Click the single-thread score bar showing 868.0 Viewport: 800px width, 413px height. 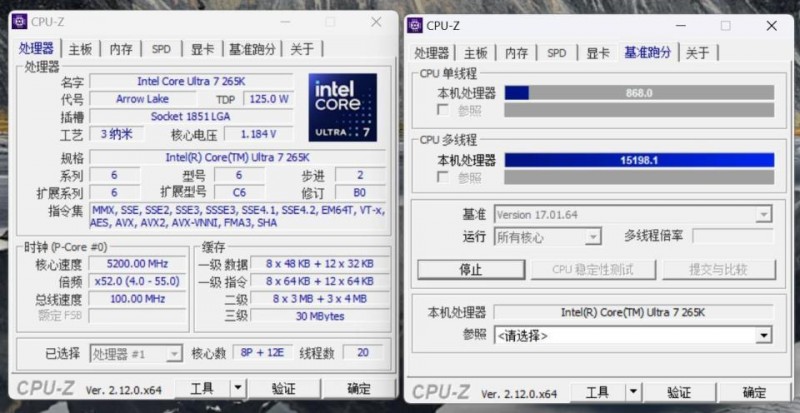click(639, 93)
